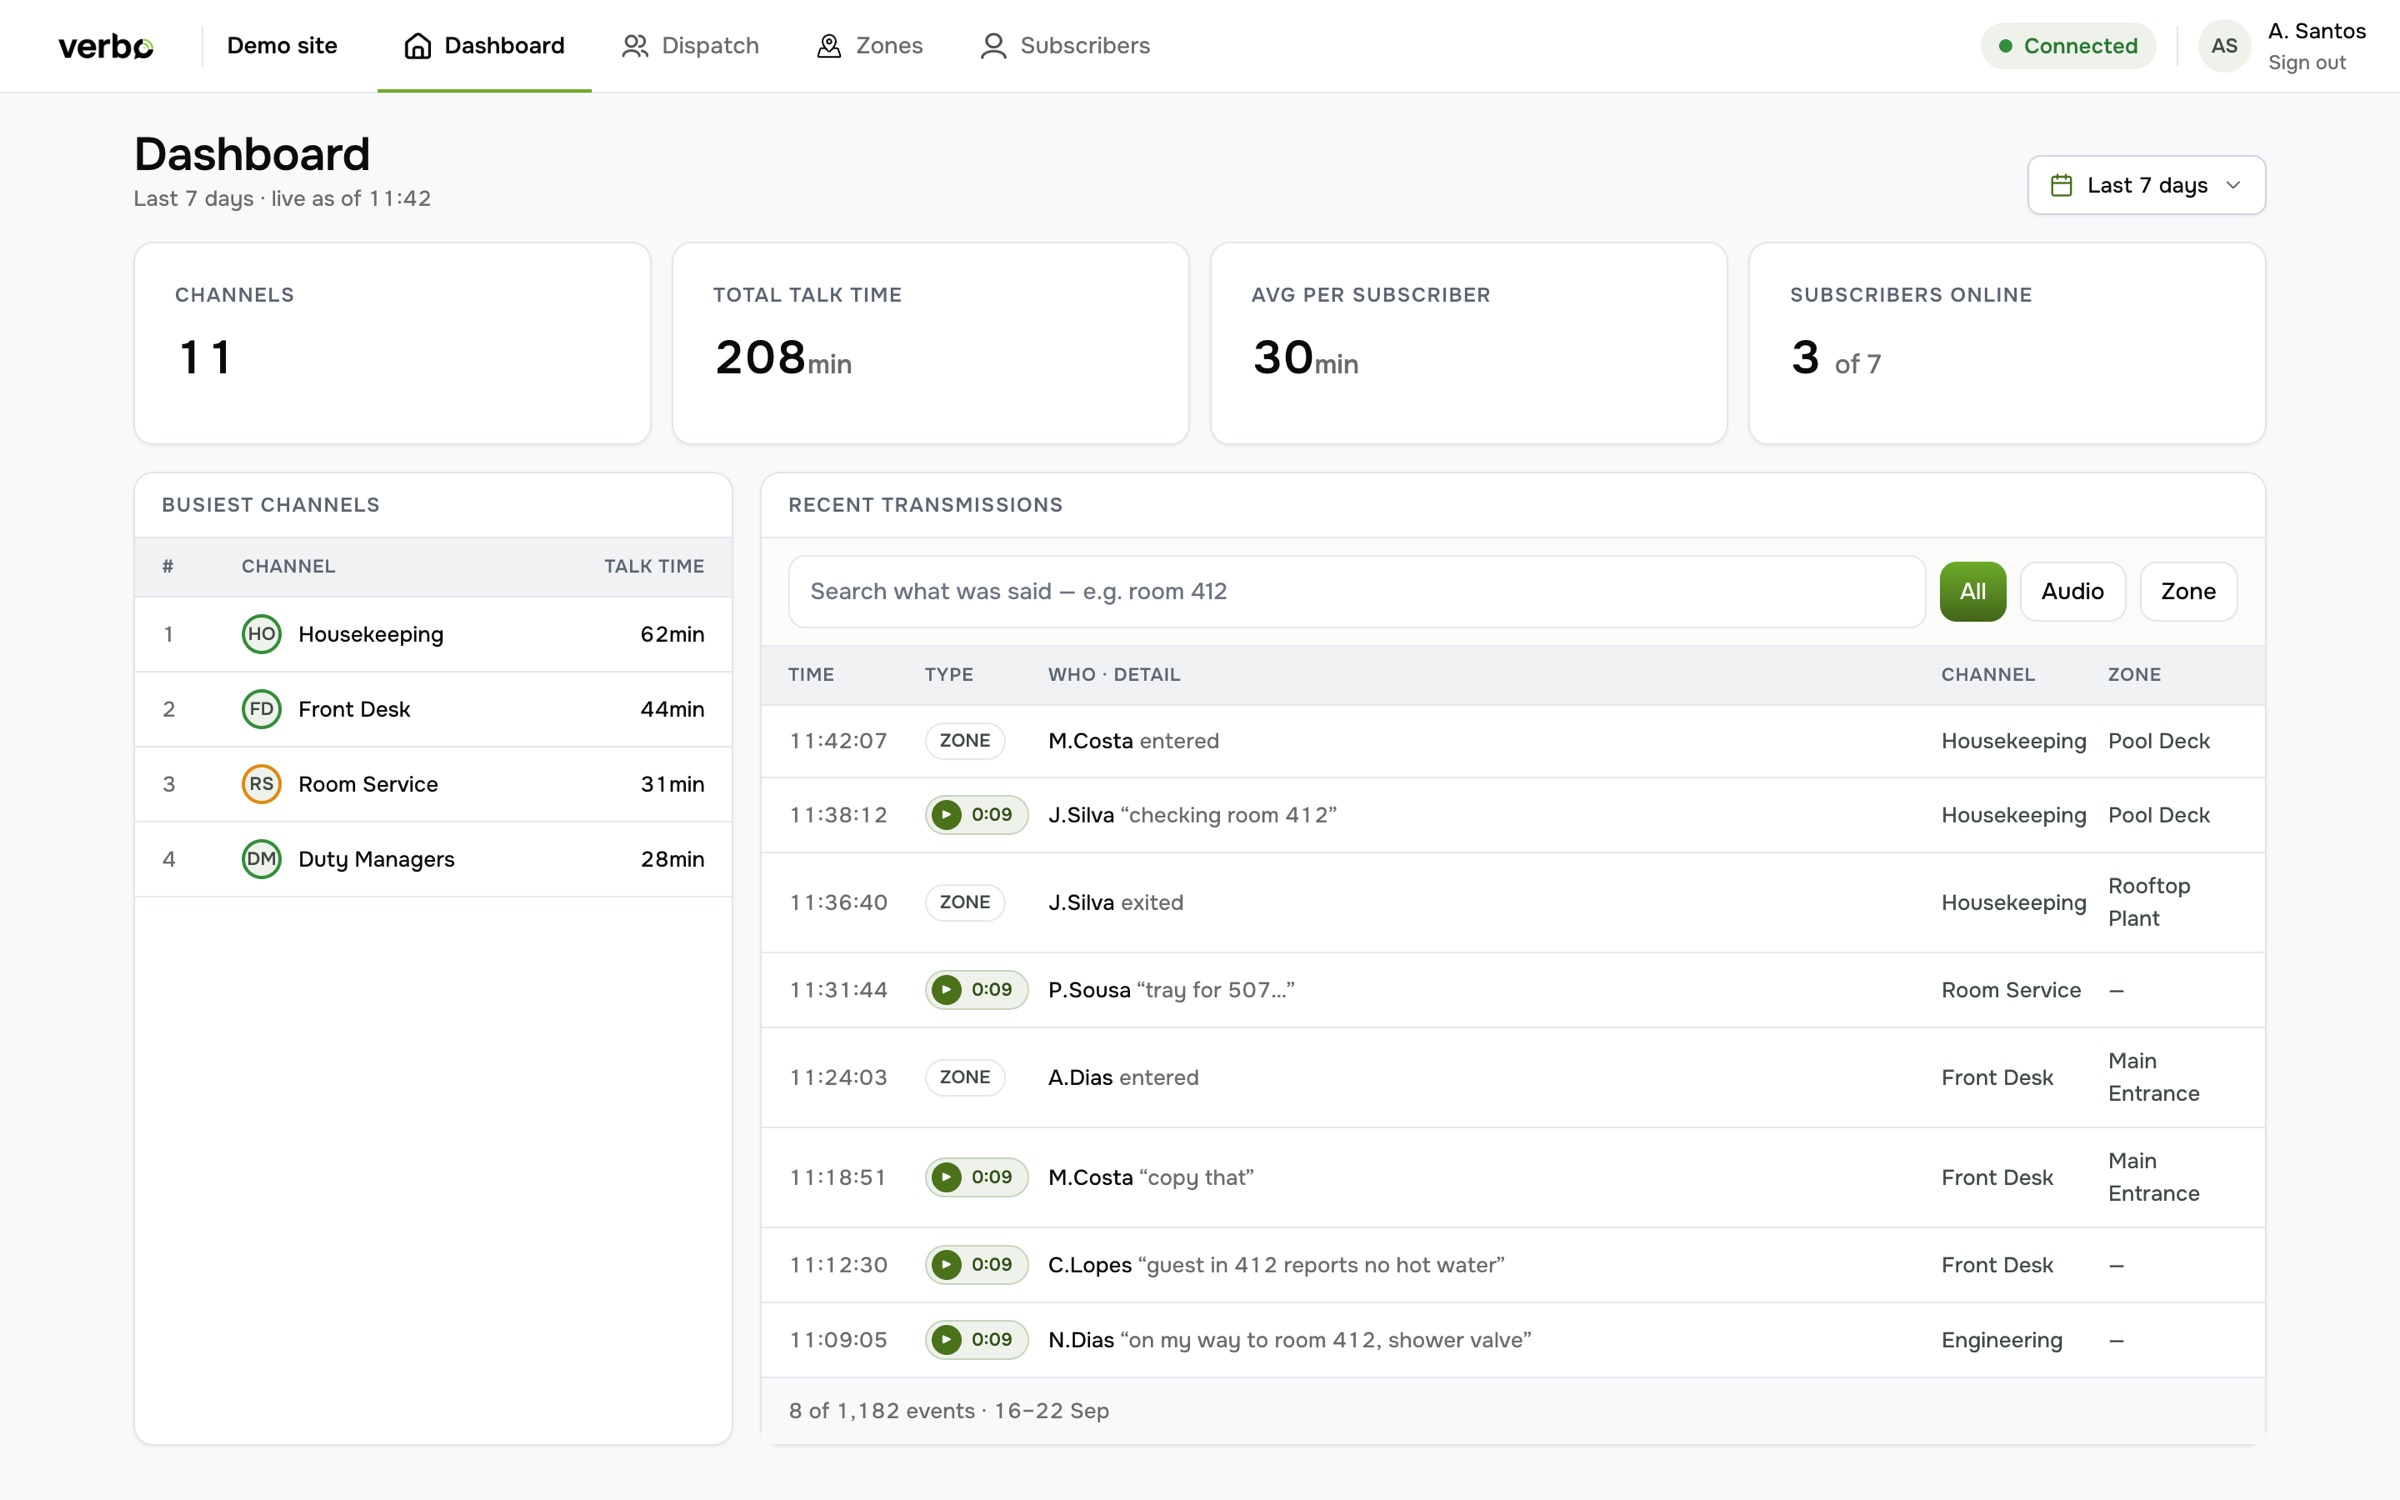
Task: Click the Room Service RS channel badge
Action: pos(261,784)
